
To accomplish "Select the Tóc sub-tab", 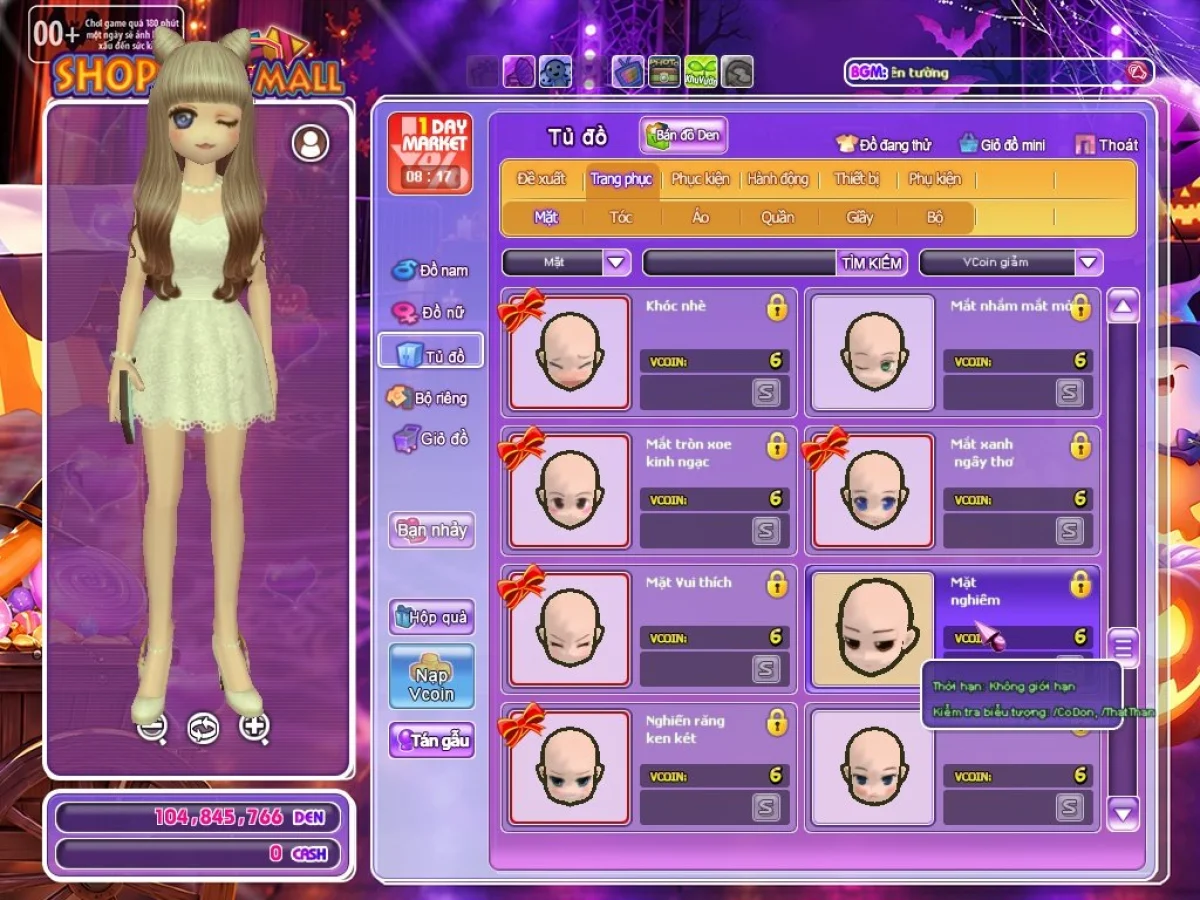I will click(x=621, y=217).
